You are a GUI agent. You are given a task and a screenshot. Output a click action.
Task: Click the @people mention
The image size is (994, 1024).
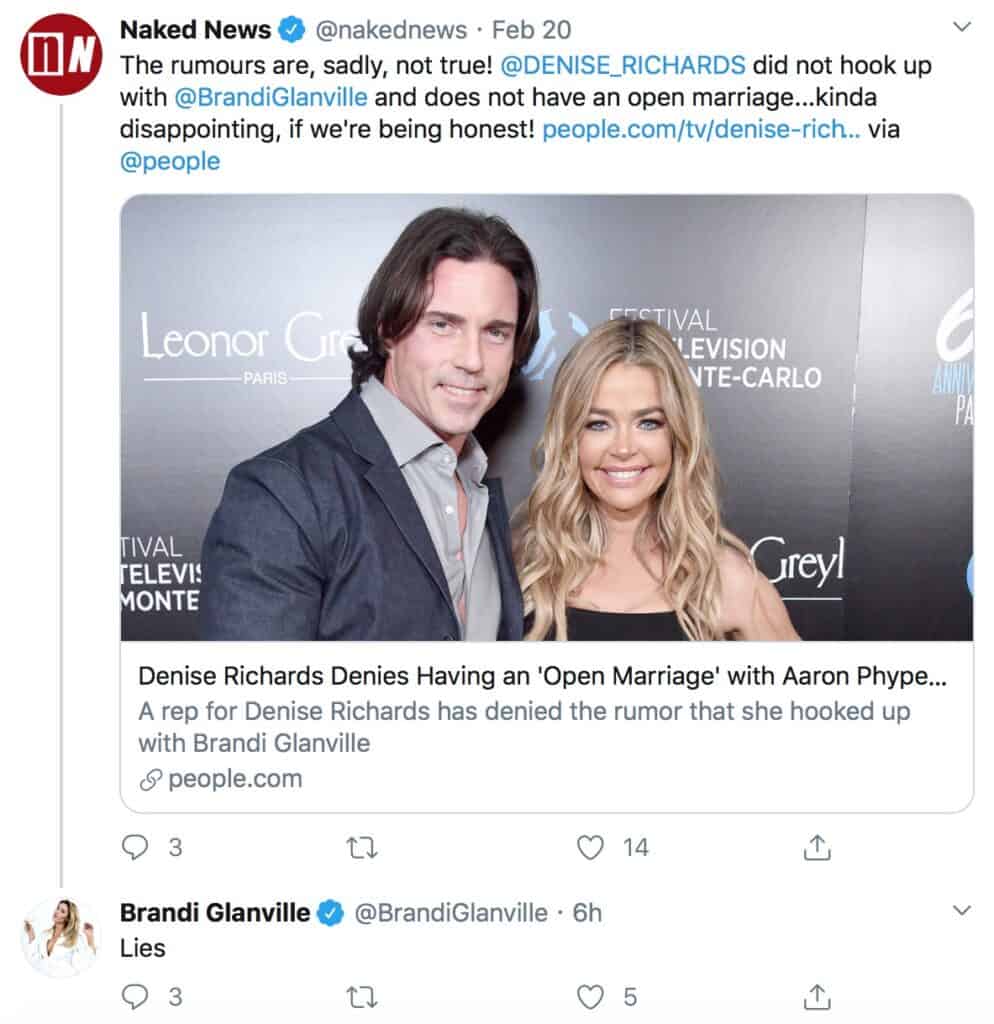click(172, 160)
